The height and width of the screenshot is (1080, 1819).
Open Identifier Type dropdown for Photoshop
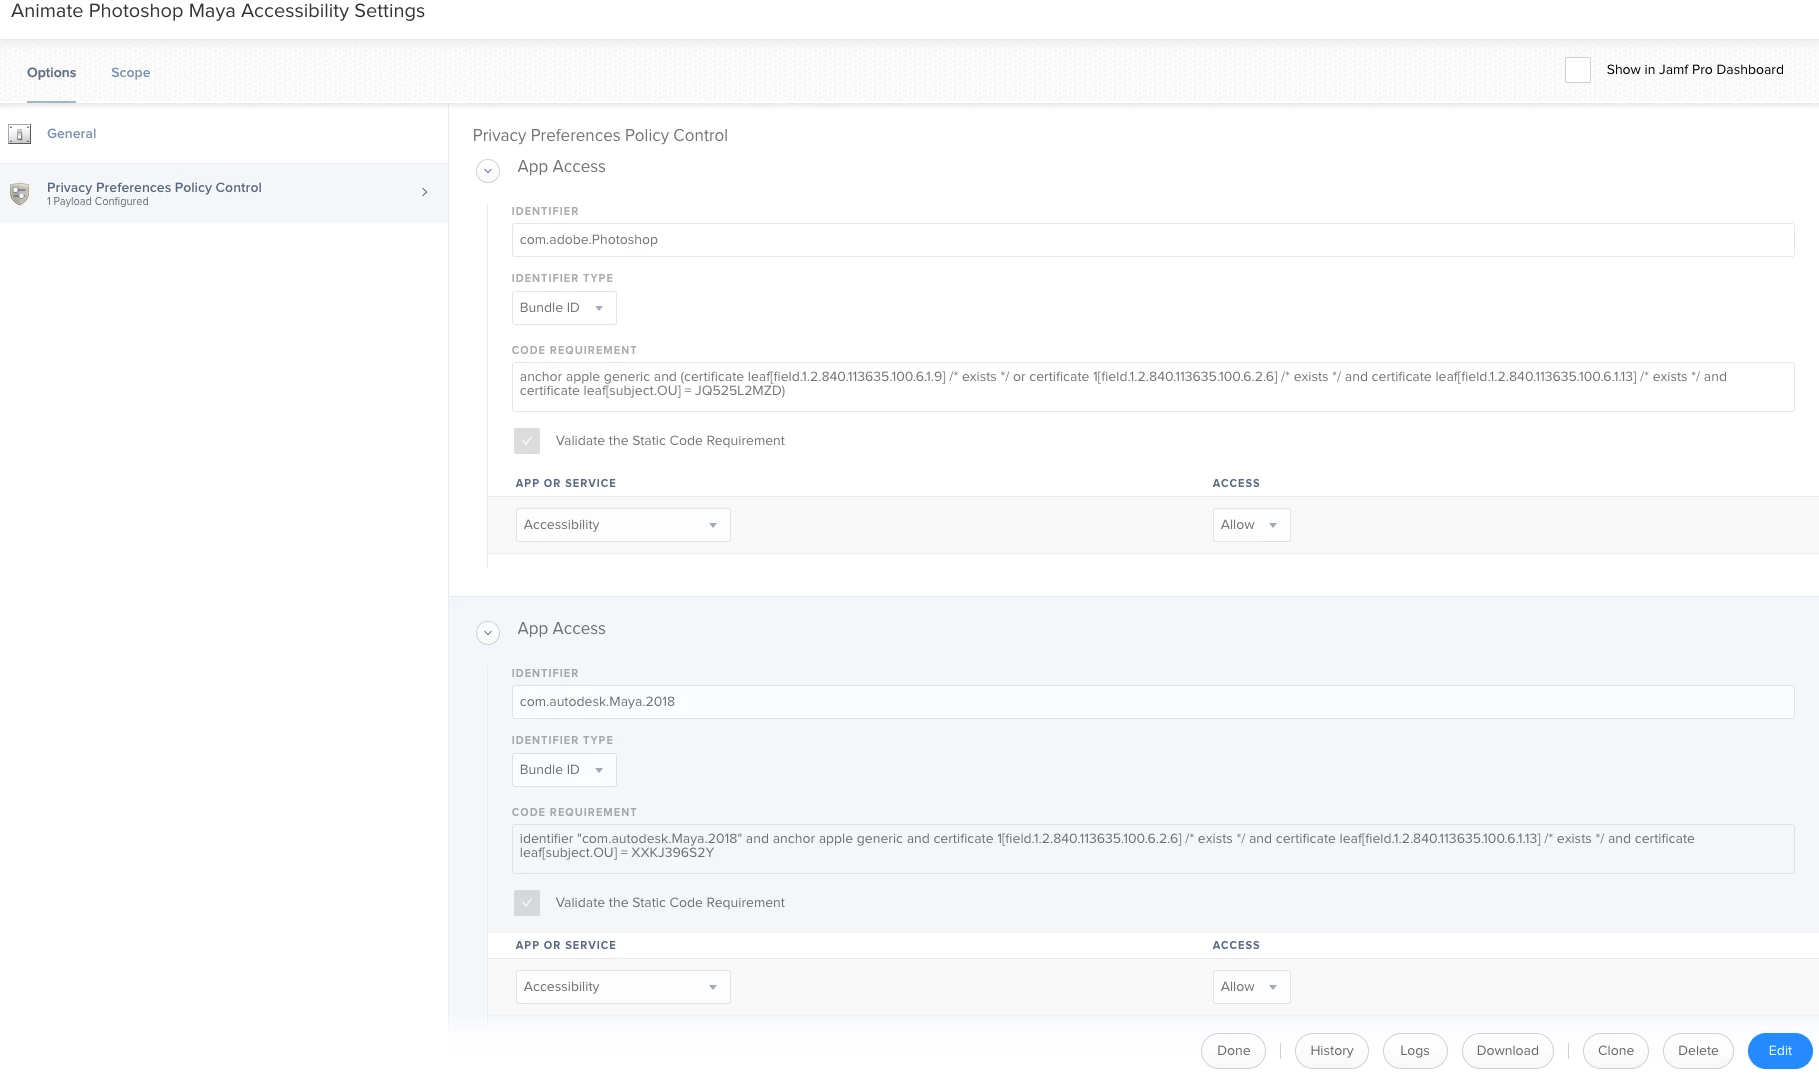click(x=564, y=308)
